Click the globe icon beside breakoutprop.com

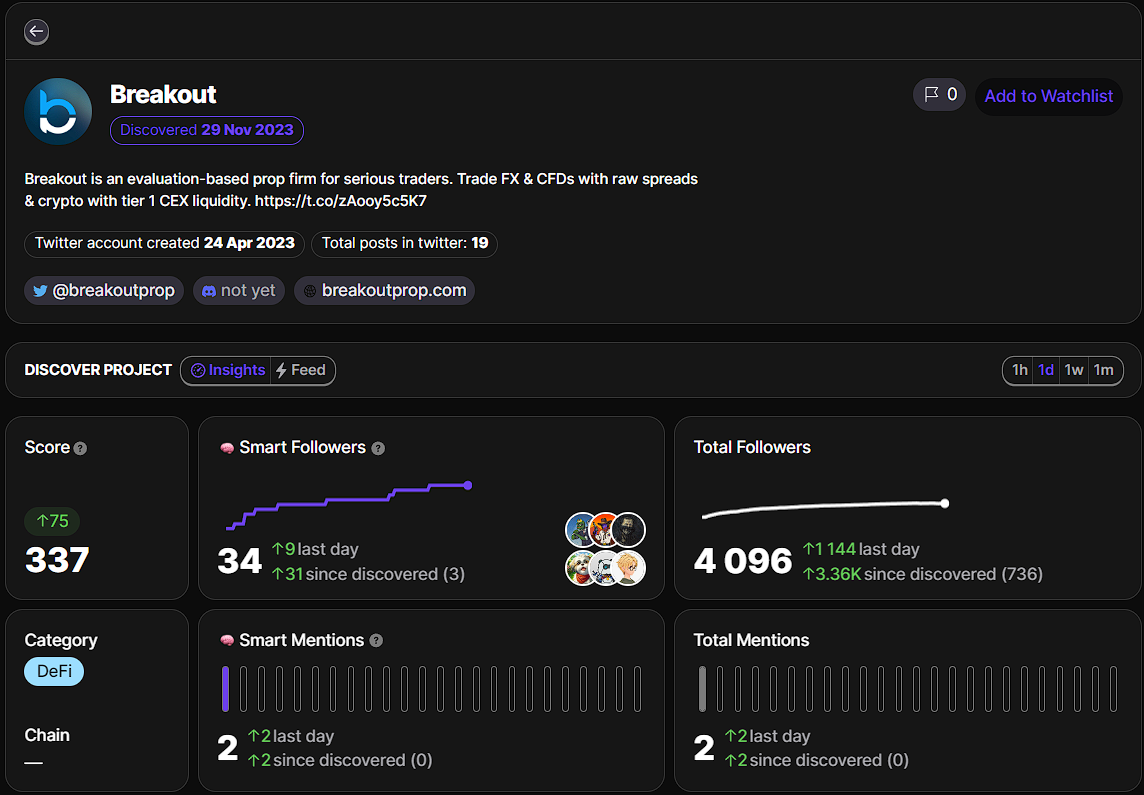[310, 291]
